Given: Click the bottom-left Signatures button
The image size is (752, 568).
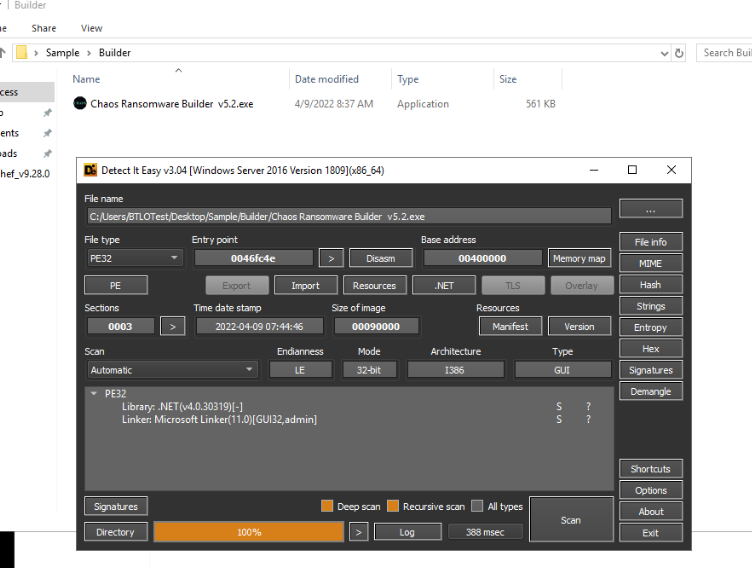Looking at the screenshot, I should (x=116, y=506).
